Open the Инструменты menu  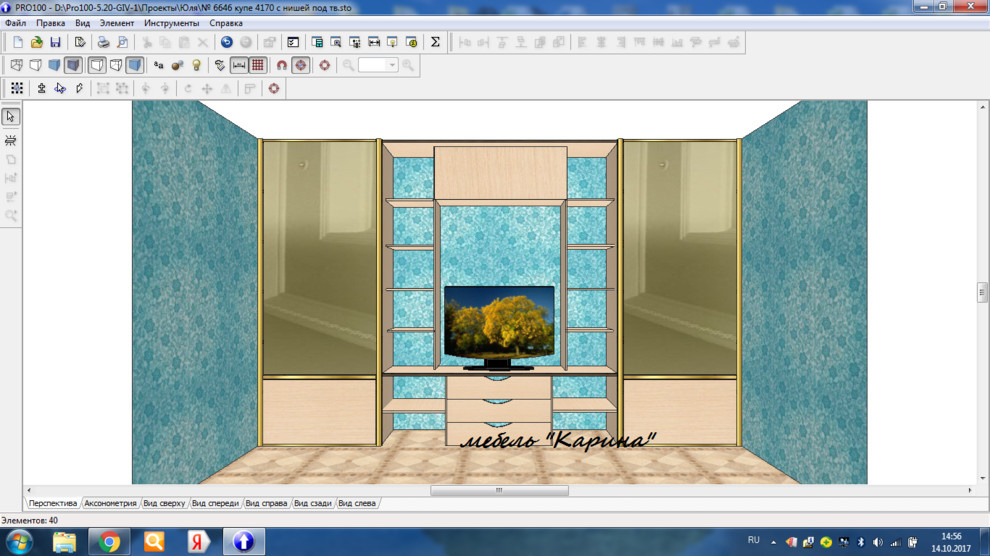[171, 22]
